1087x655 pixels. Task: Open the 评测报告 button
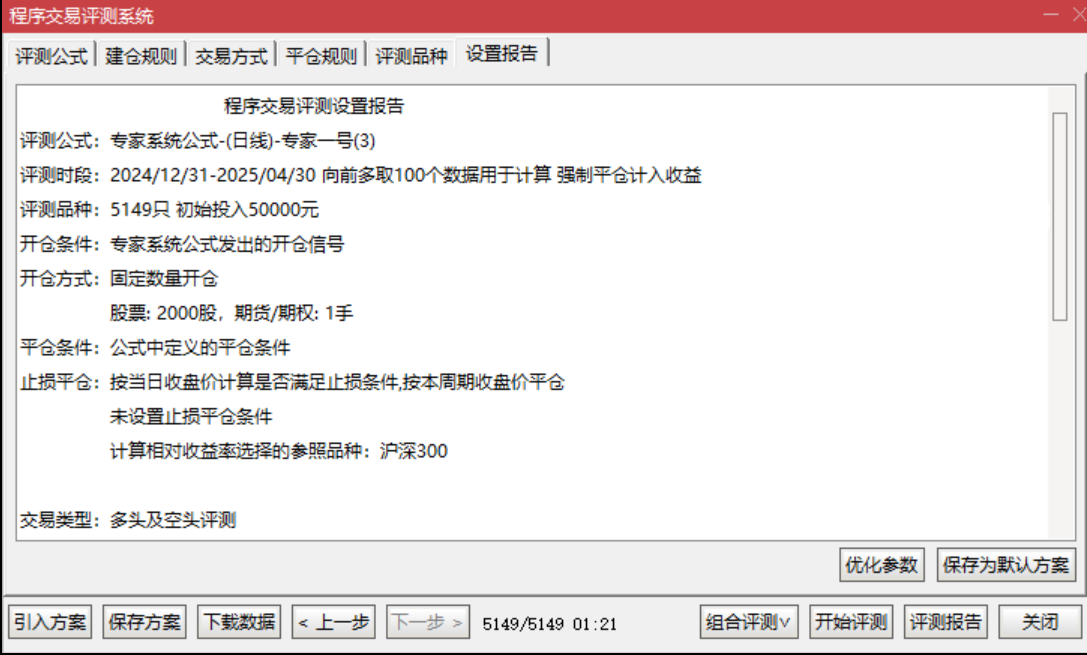coord(946,622)
